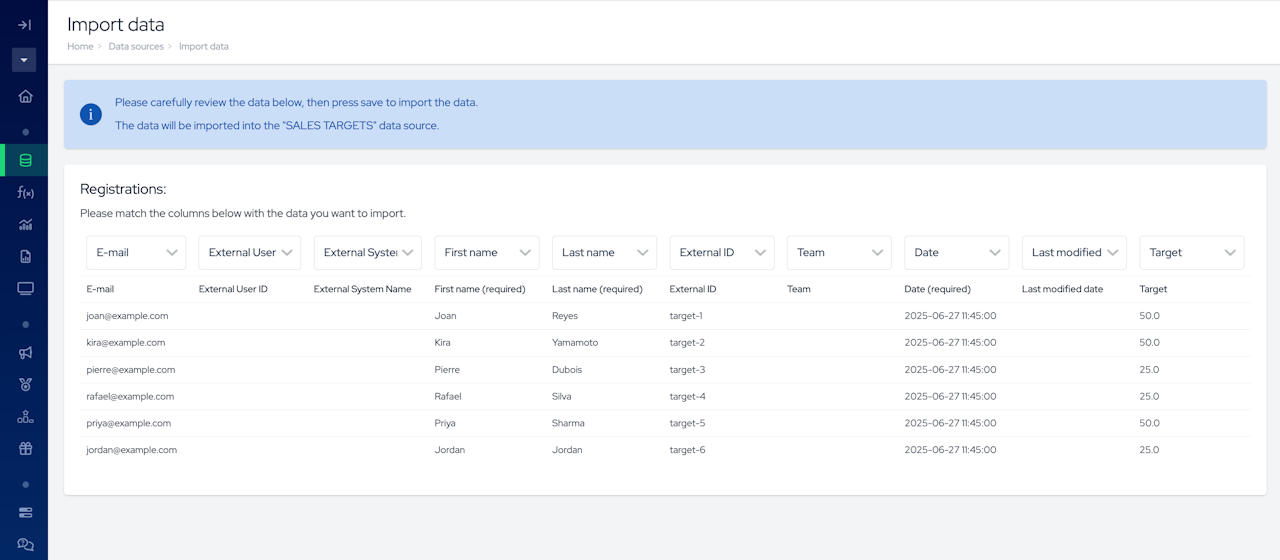This screenshot has height=560, width=1280.
Task: Click the Data sources breadcrumb link
Action: point(136,47)
